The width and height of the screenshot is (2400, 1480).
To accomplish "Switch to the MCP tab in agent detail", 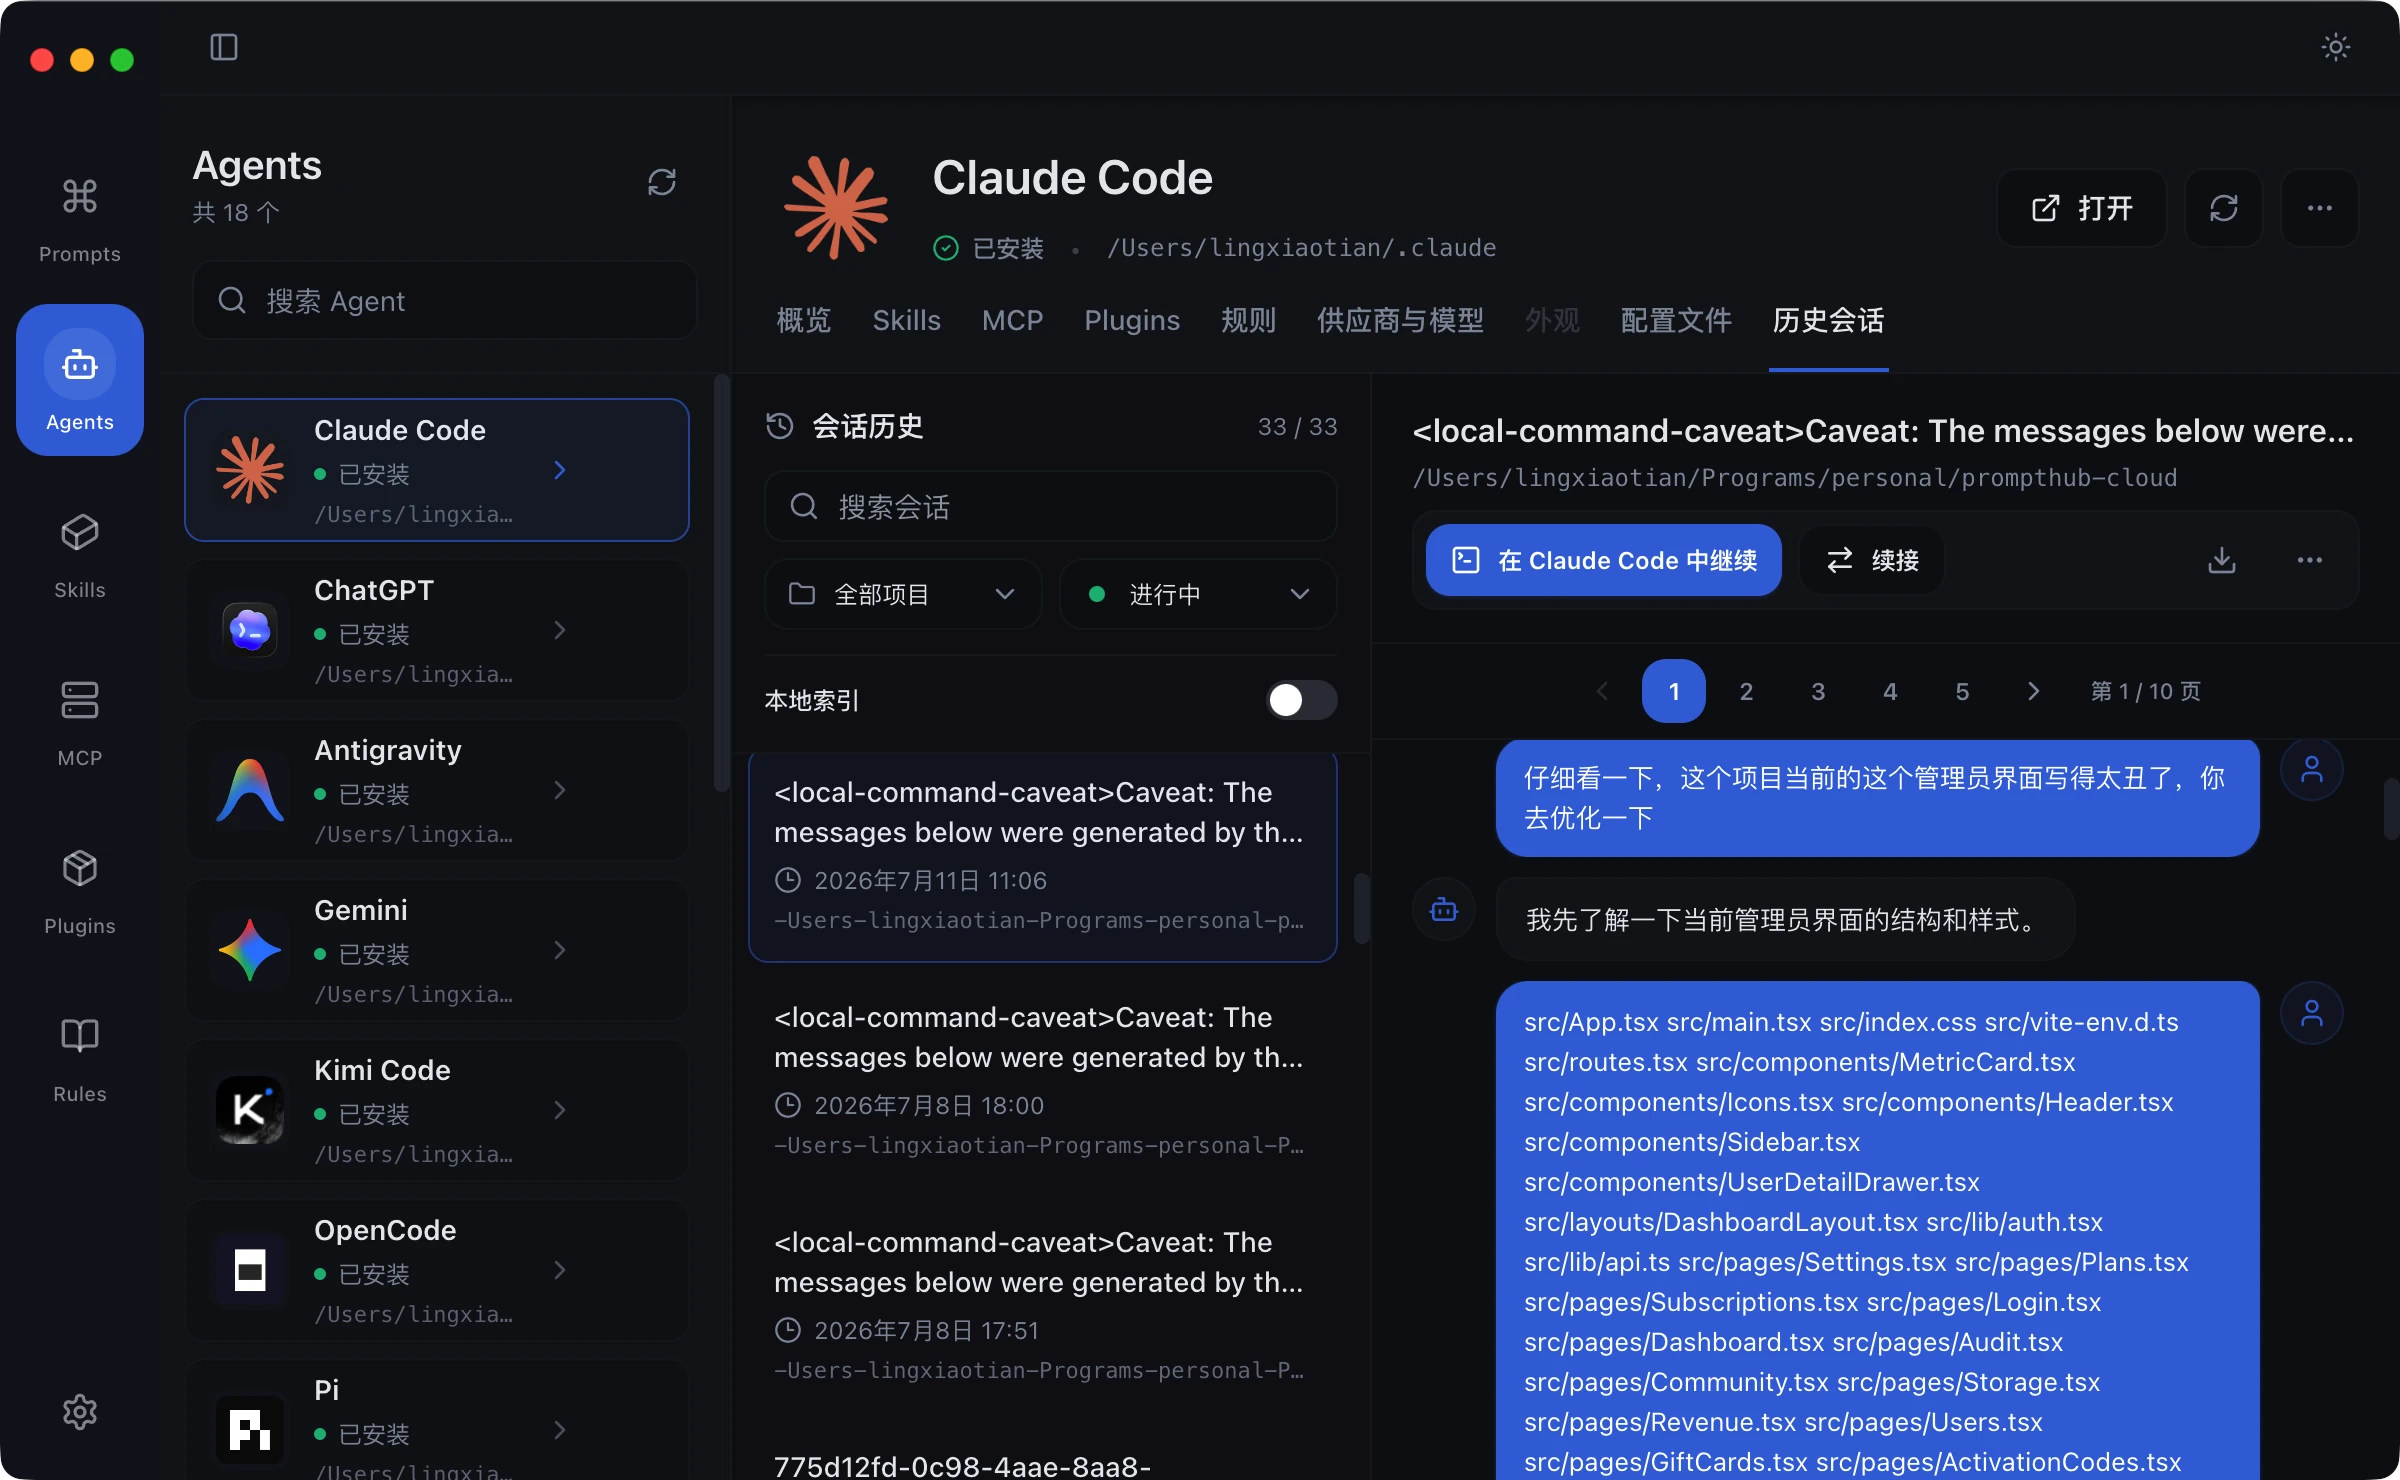I will tap(1012, 320).
